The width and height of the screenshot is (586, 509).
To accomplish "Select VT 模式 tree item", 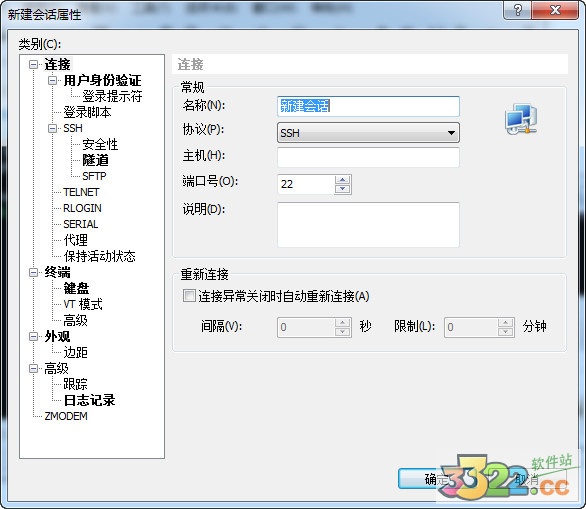I will (83, 305).
